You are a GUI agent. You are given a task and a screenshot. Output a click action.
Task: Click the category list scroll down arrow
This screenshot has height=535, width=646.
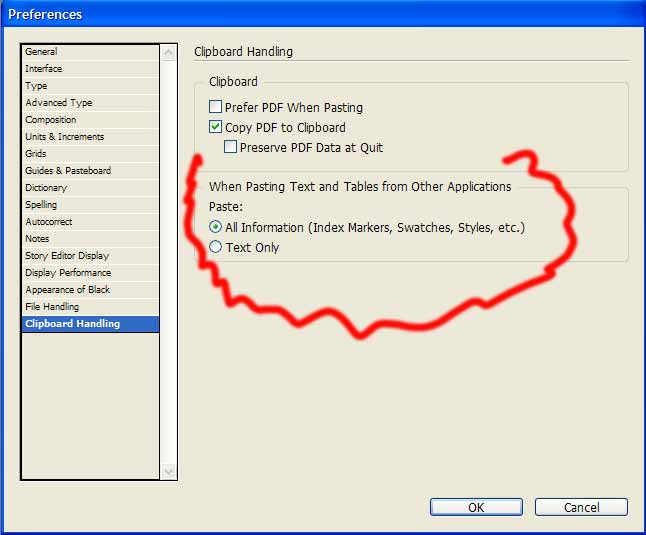(169, 471)
